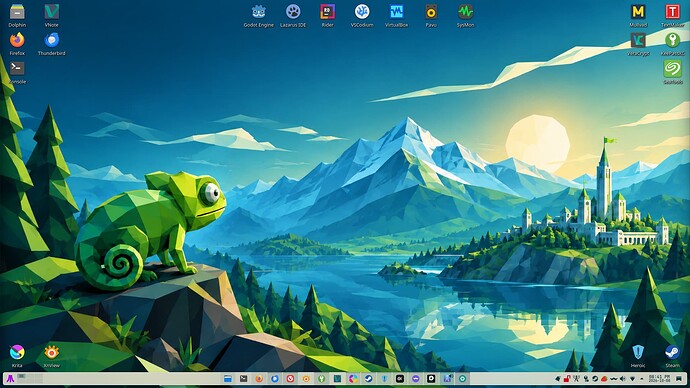Image resolution: width=690 pixels, height=388 pixels.
Task: Open the network Wi-Fi tray icon
Action: coord(632,378)
